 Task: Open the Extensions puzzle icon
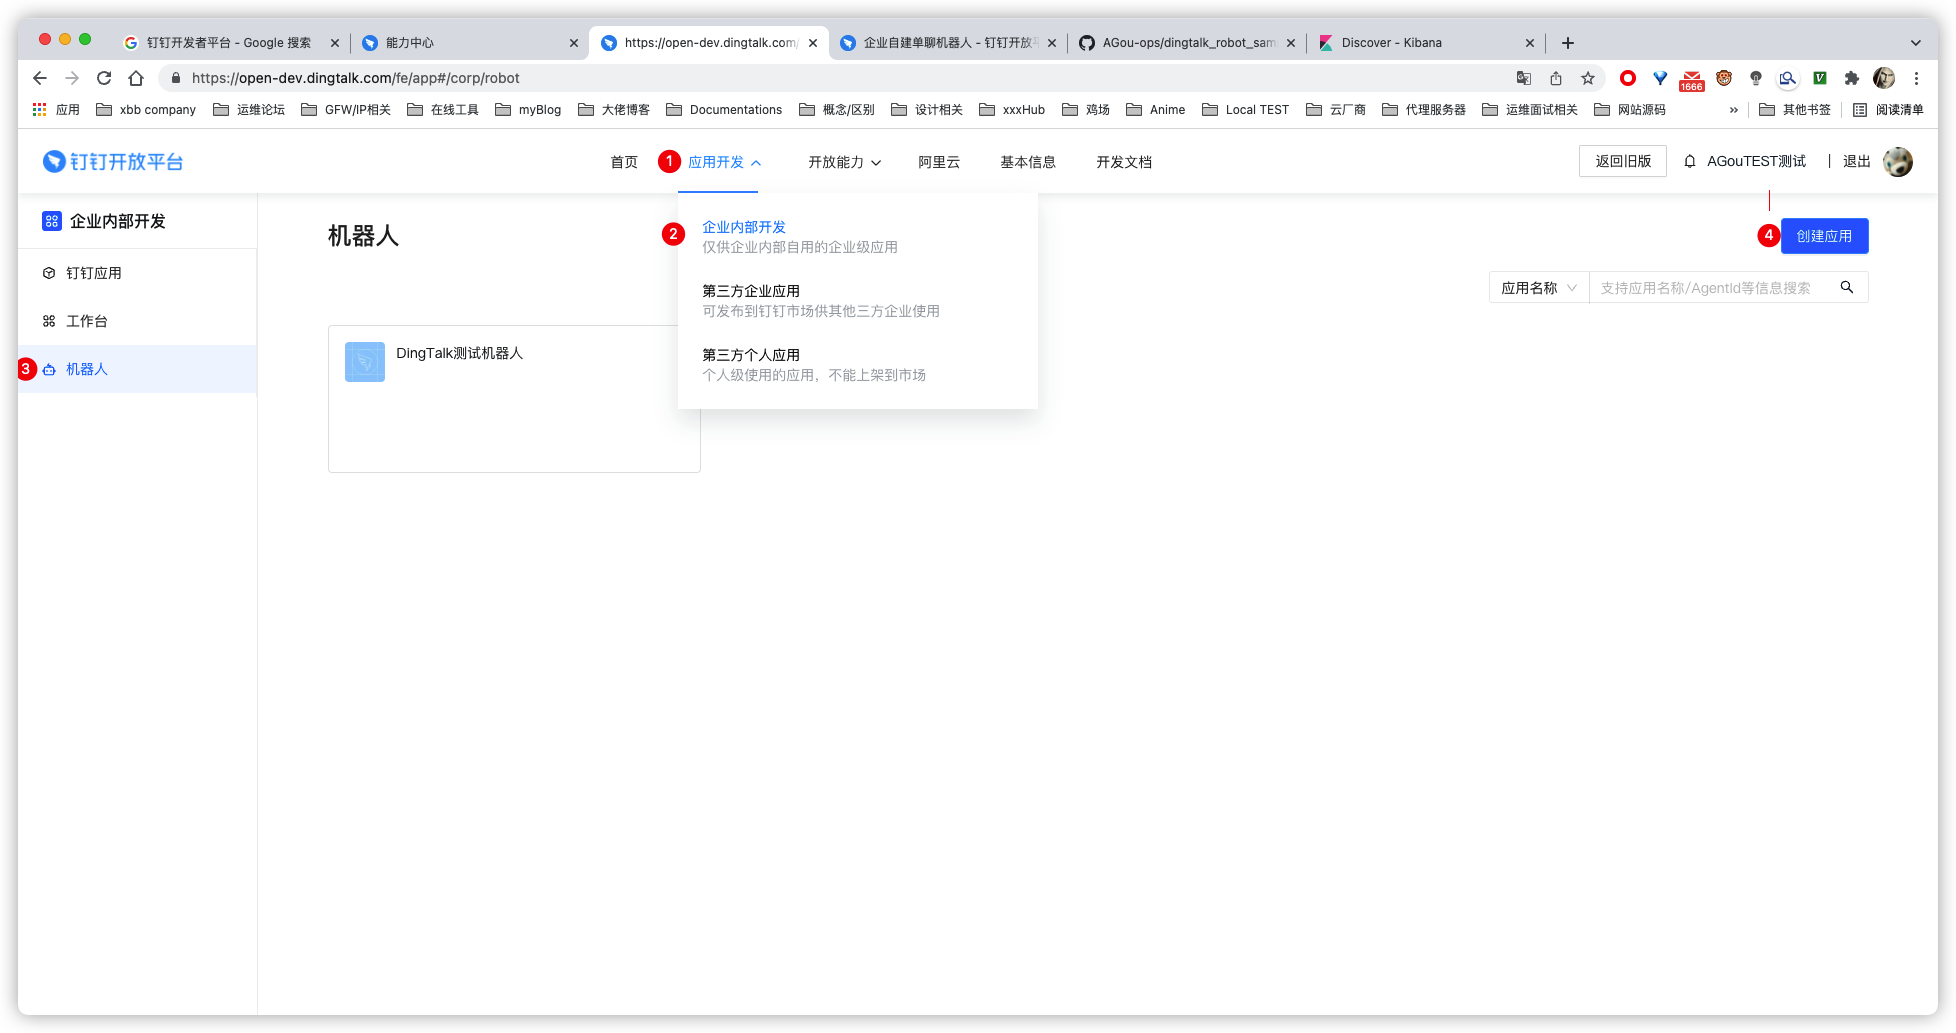tap(1852, 78)
